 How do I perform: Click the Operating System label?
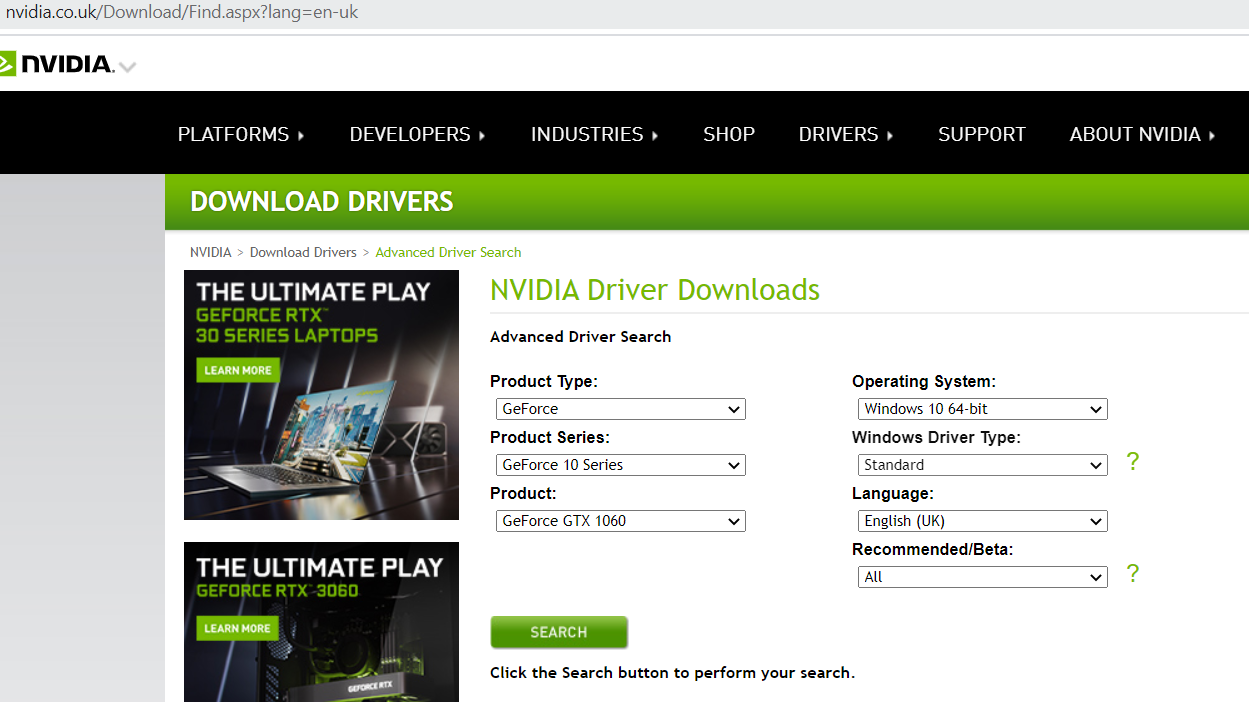(924, 382)
